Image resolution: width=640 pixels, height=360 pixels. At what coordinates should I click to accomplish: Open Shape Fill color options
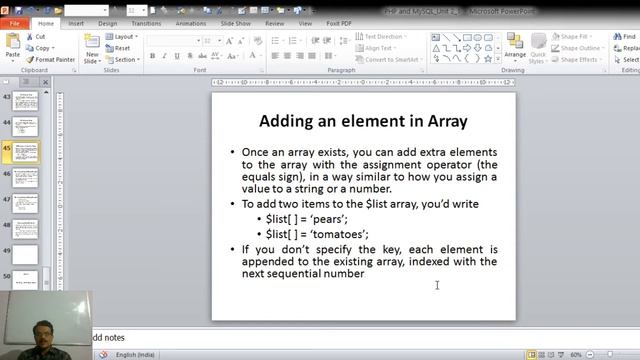point(572,37)
